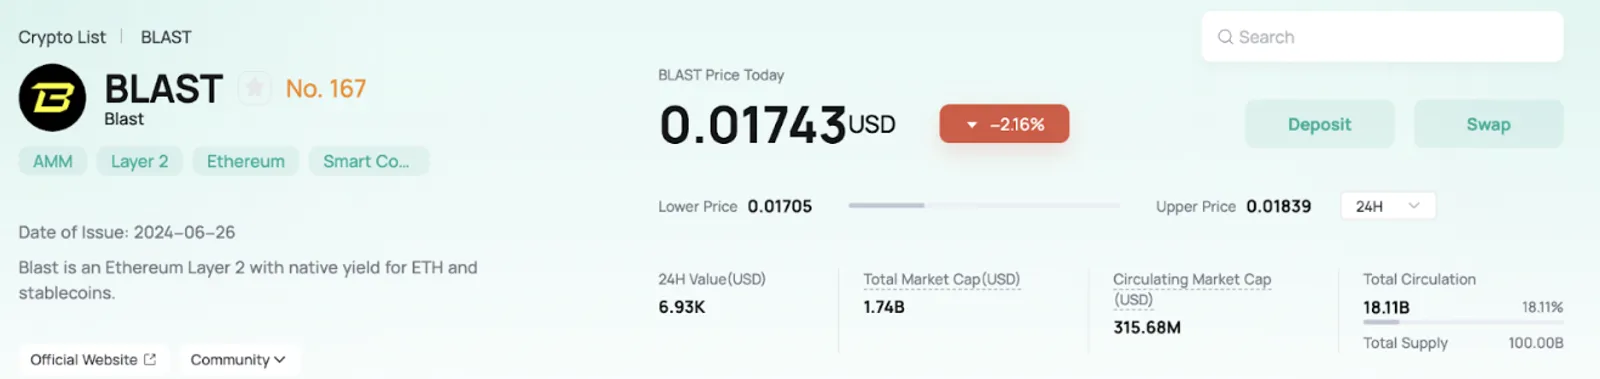The height and width of the screenshot is (379, 1600).
Task: Click the Total Market Cap(USD) label
Action: (x=942, y=279)
